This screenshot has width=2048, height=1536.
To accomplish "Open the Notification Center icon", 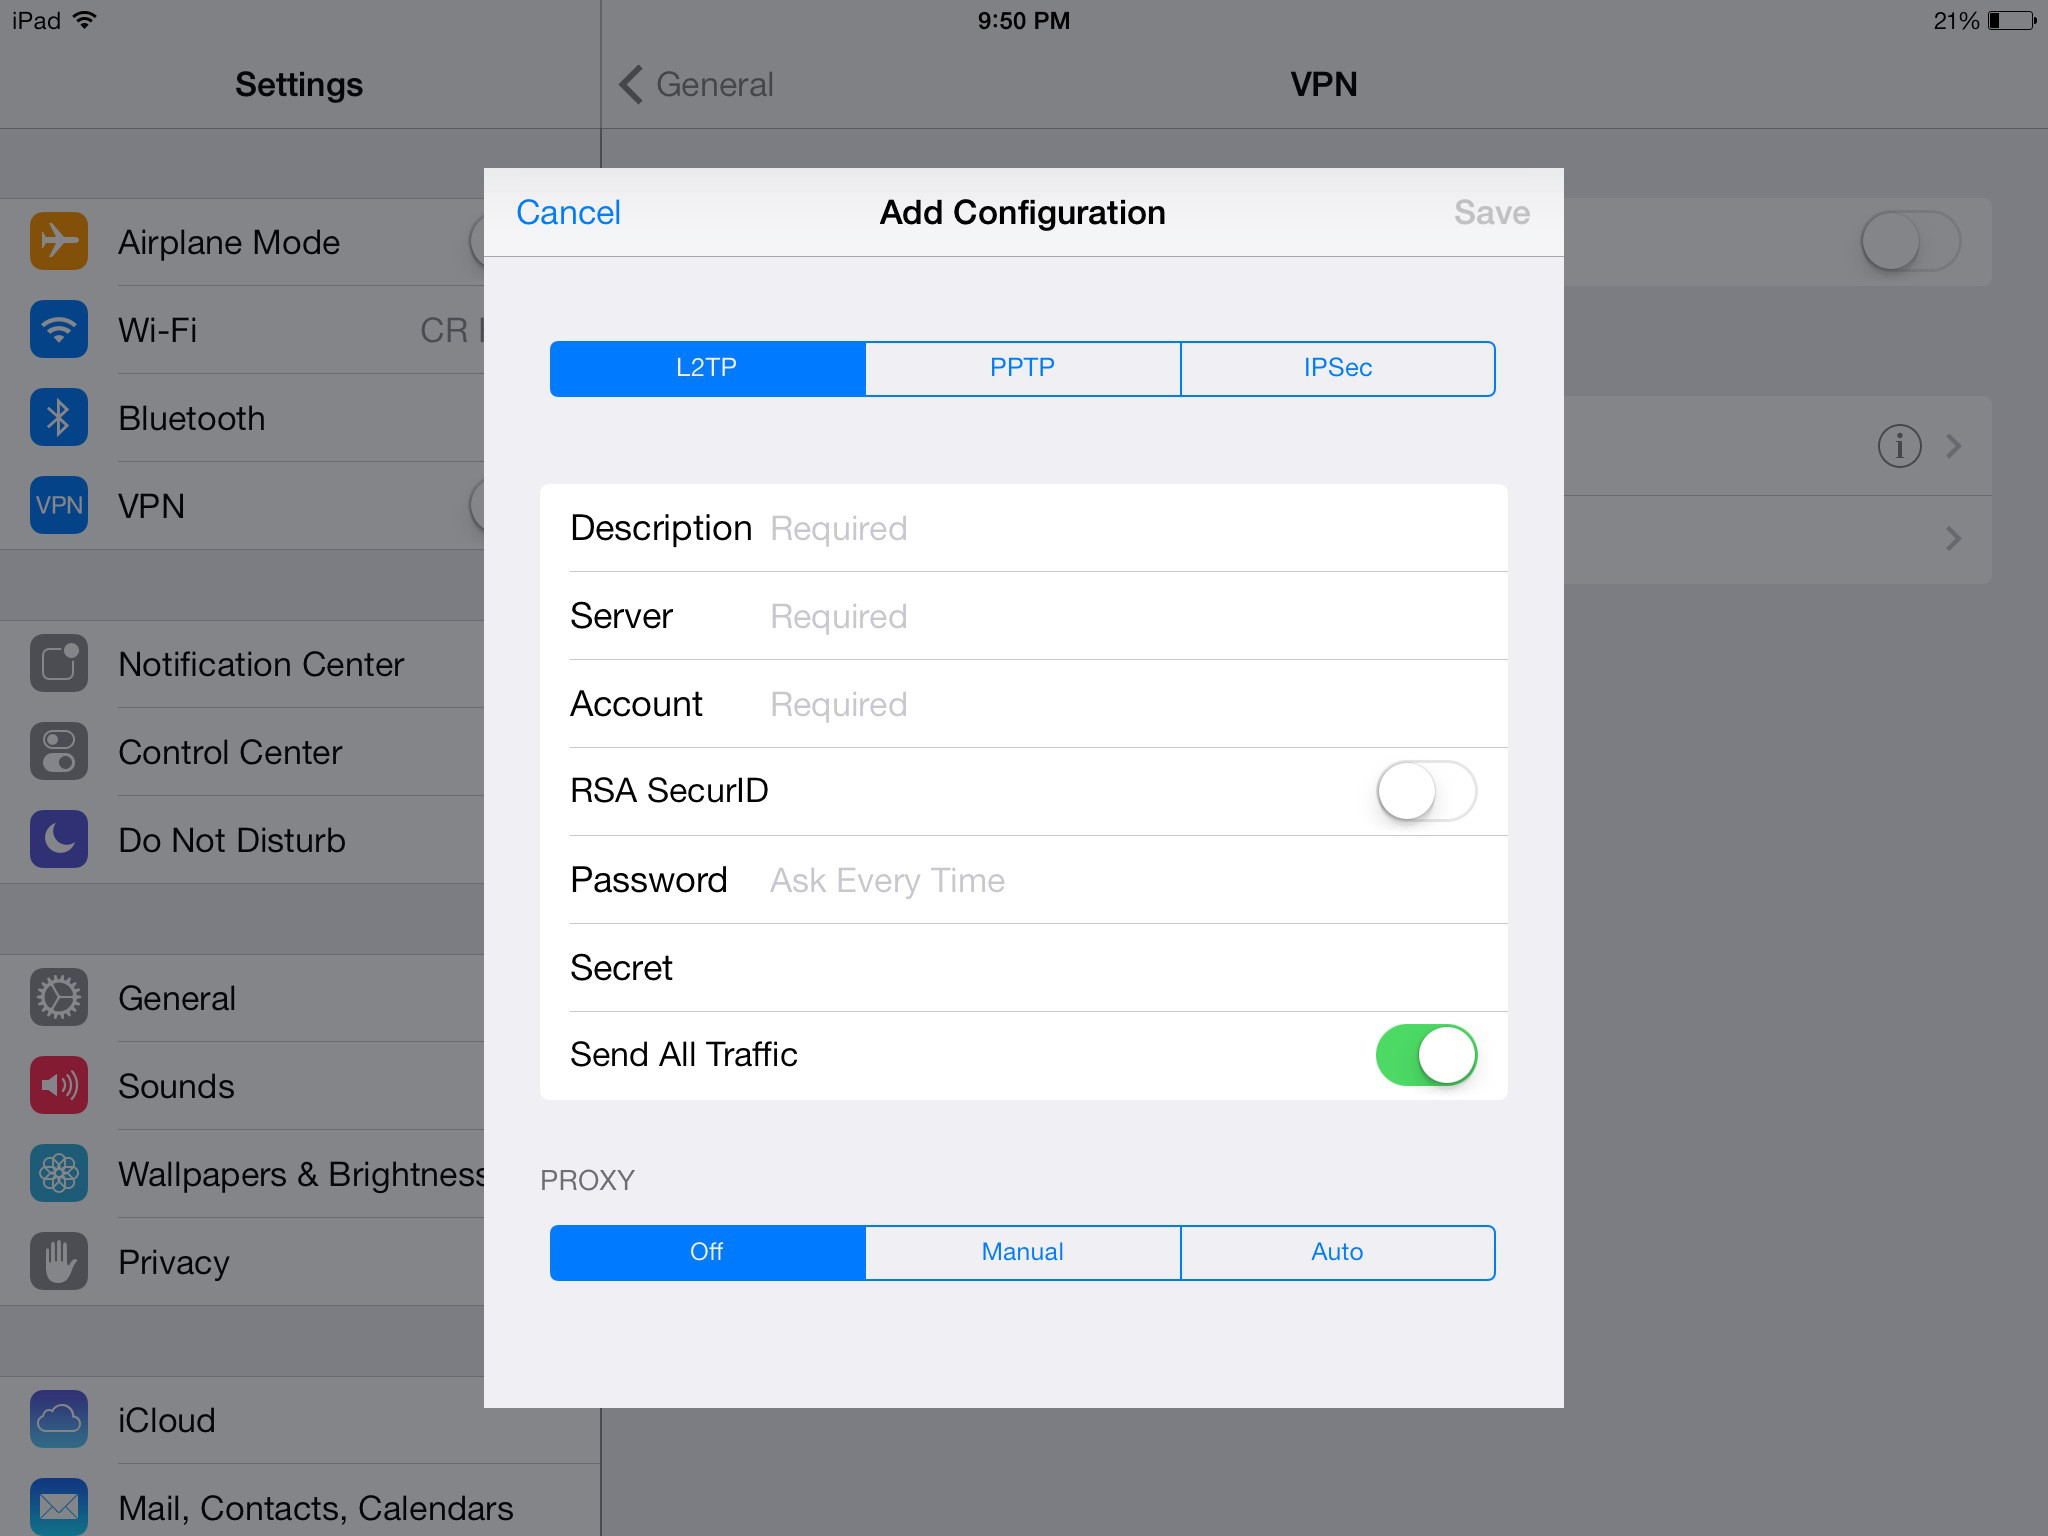I will pos(59,663).
